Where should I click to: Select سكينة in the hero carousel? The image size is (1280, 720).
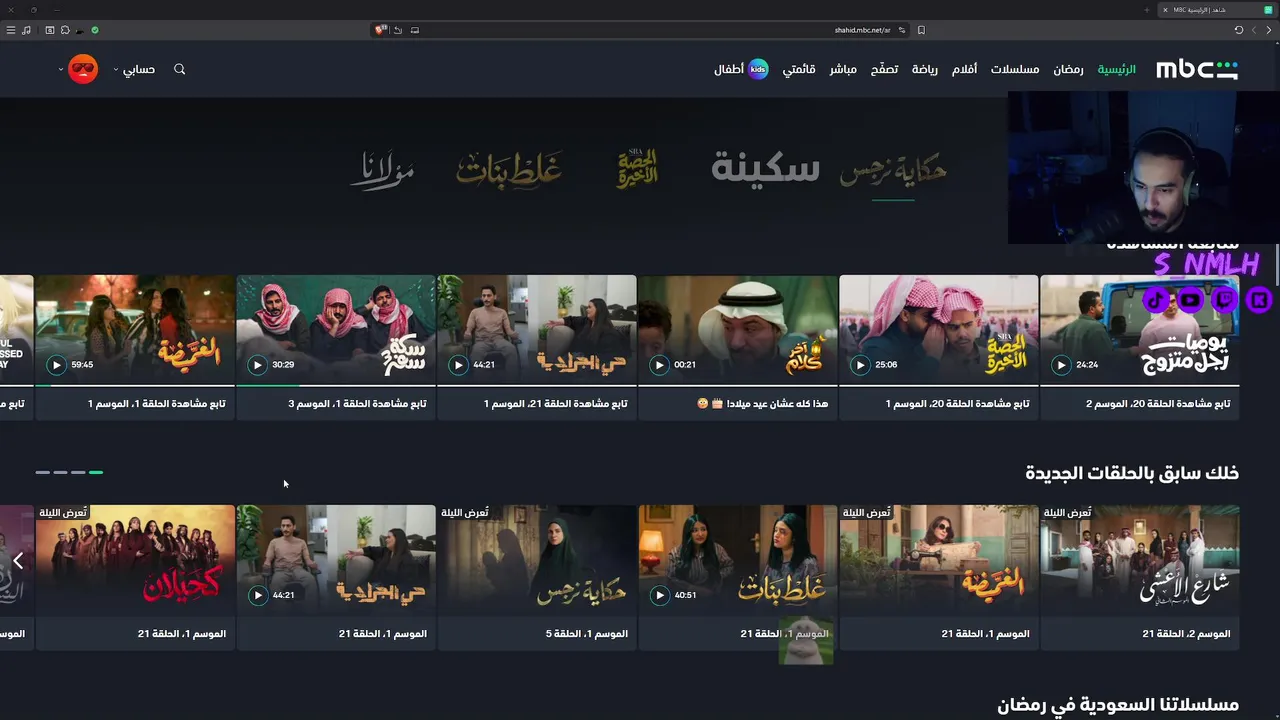tap(765, 168)
